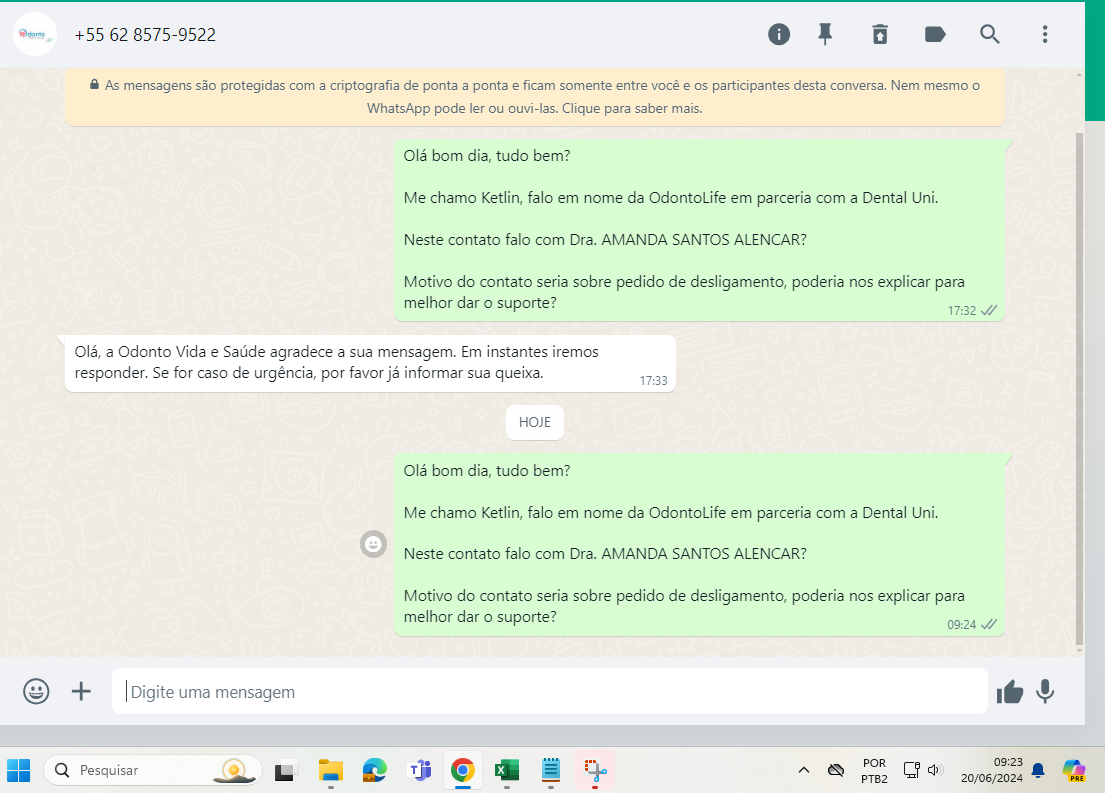Click the Pesquisar taskbar search box
Viewport: 1105px width, 793px height.
point(153,770)
